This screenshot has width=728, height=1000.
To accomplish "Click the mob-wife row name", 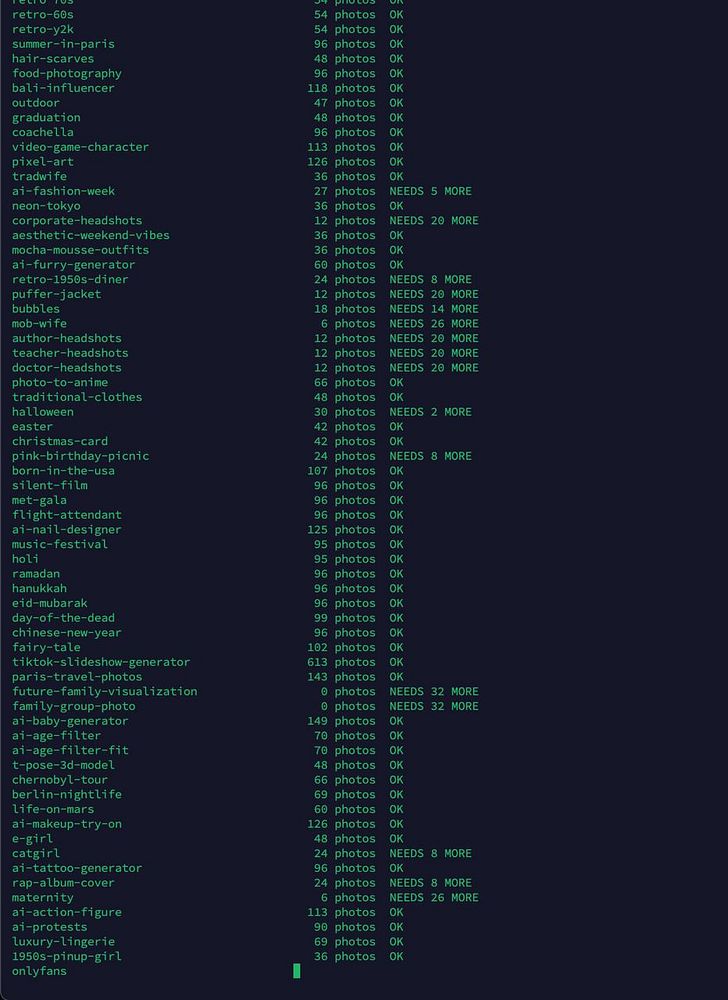I will 39,323.
